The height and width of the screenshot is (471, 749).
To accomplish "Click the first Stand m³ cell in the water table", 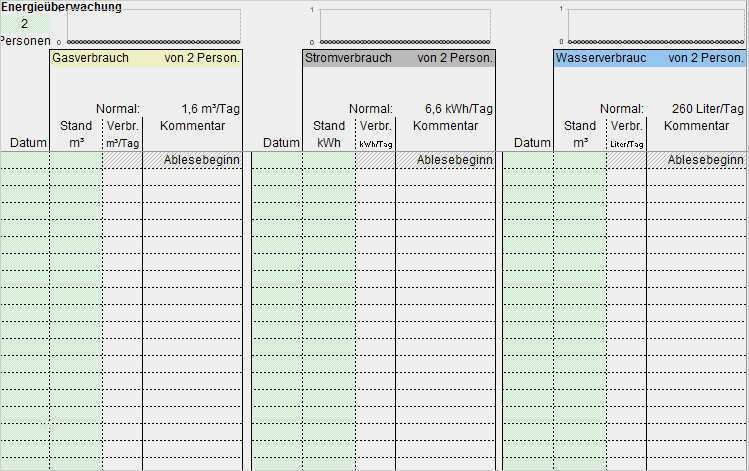I will coord(580,160).
